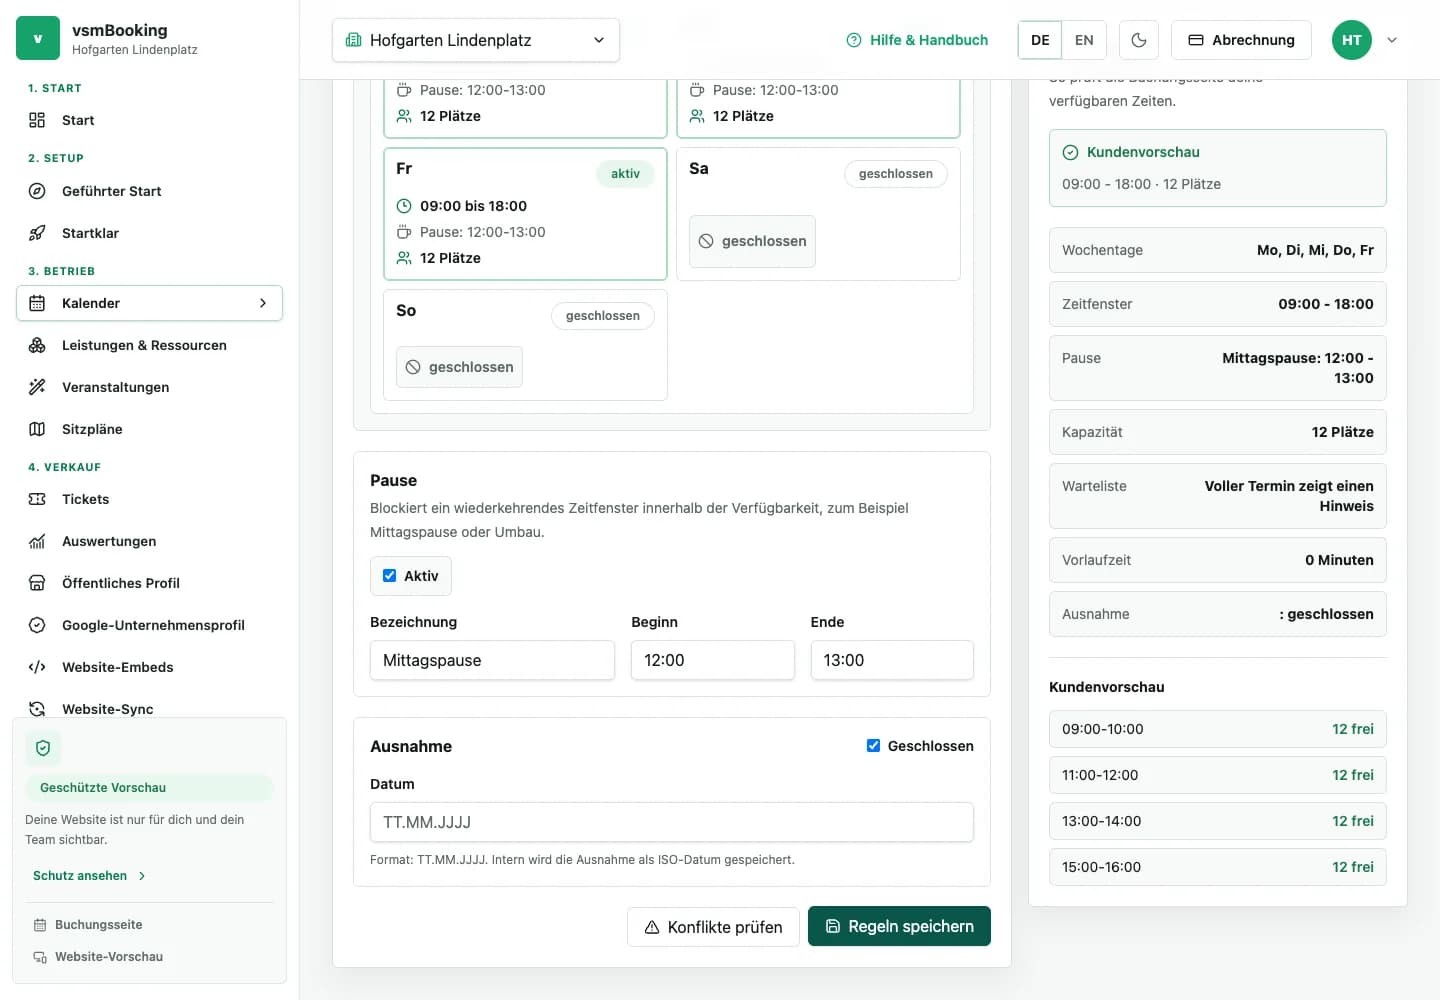Open the Hofgarten Lindenplatz location dropdown
1440x1000 pixels.
(x=476, y=40)
